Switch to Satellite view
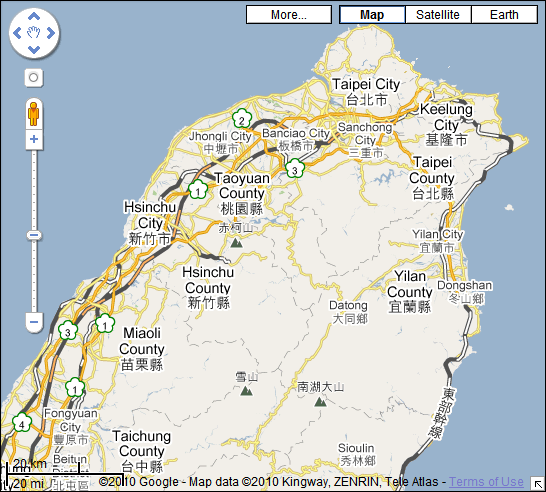The height and width of the screenshot is (492, 546). (x=438, y=15)
